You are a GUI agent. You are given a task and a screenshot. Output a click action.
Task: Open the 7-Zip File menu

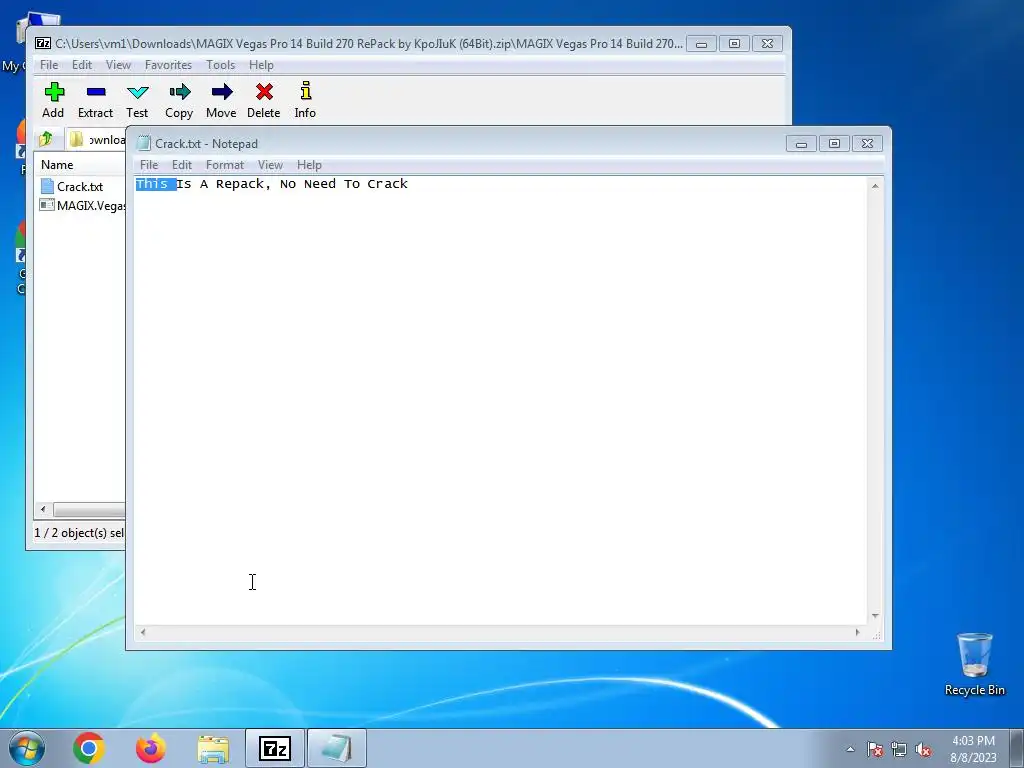(x=49, y=65)
